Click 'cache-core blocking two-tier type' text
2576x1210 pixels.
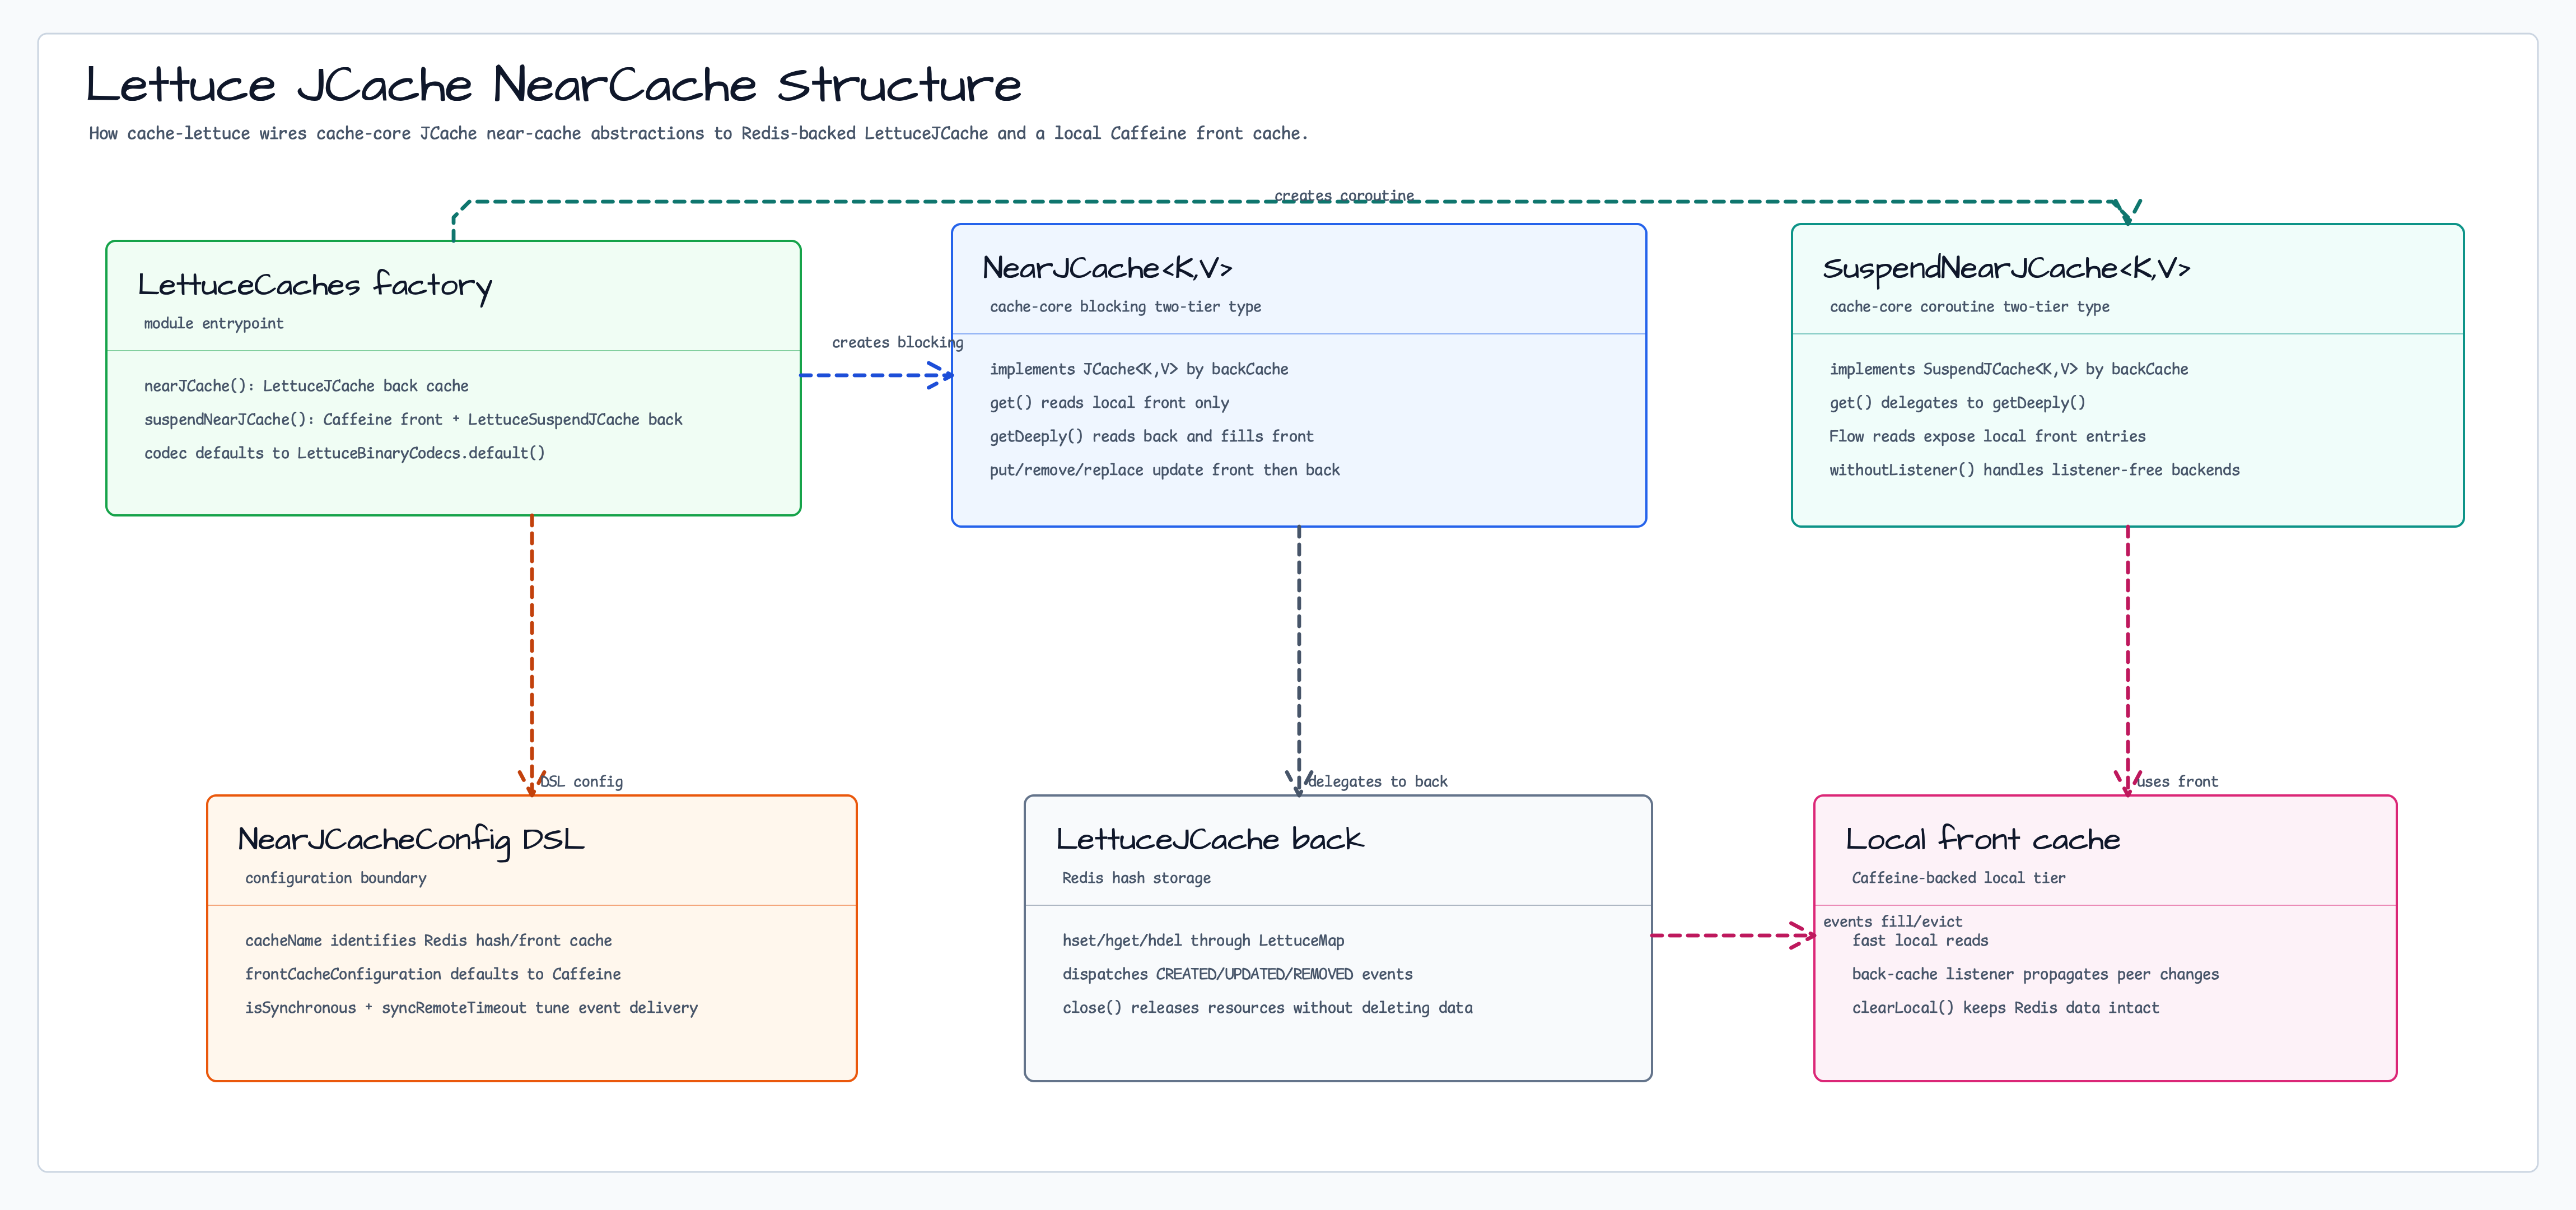(1125, 307)
